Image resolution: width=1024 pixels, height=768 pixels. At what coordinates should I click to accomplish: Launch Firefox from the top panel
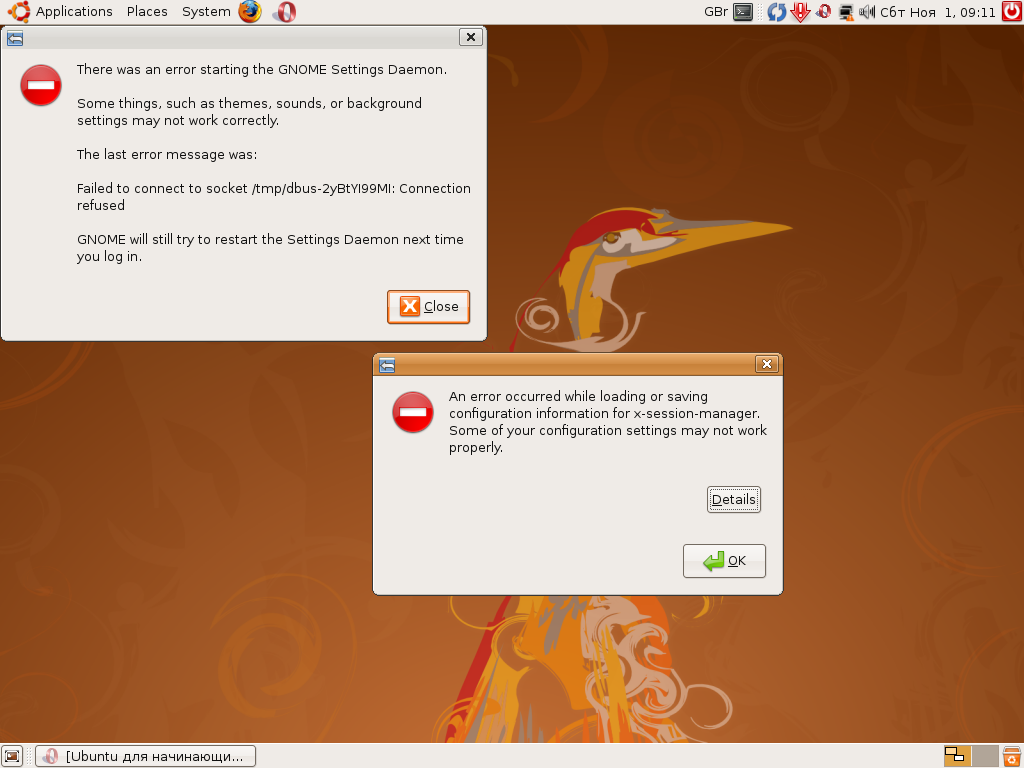(249, 12)
